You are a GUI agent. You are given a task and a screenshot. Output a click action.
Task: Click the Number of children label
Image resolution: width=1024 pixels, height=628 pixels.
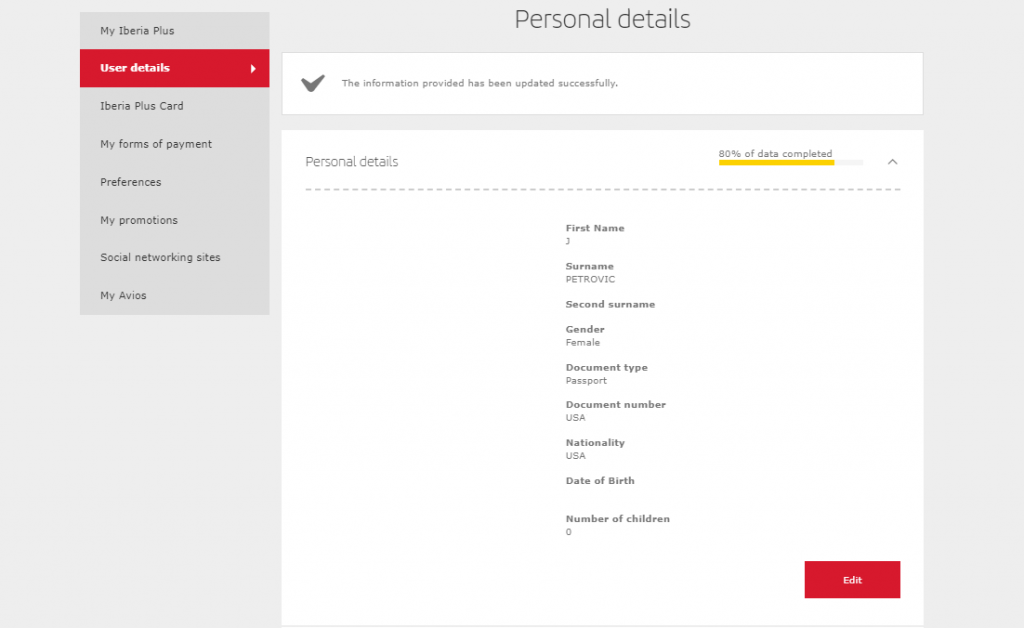(x=618, y=519)
